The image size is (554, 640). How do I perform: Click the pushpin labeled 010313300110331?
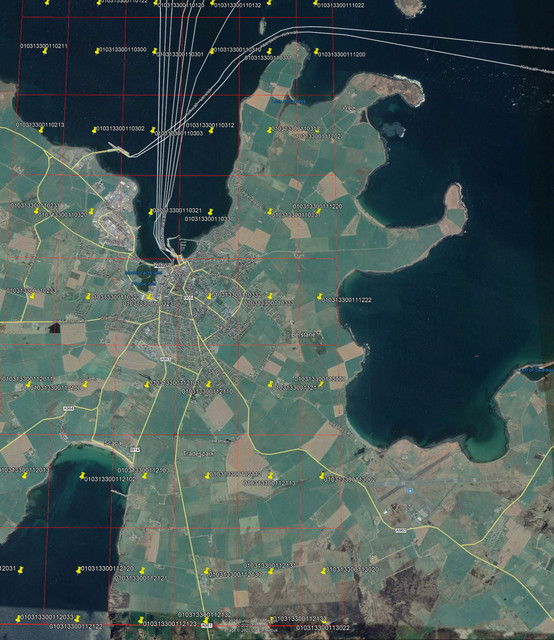269,211
